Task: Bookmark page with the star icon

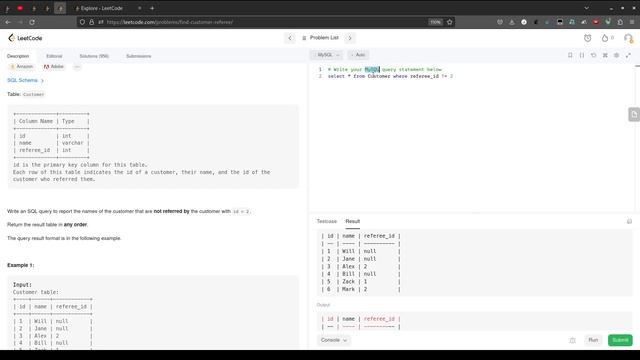Action: [x=449, y=22]
